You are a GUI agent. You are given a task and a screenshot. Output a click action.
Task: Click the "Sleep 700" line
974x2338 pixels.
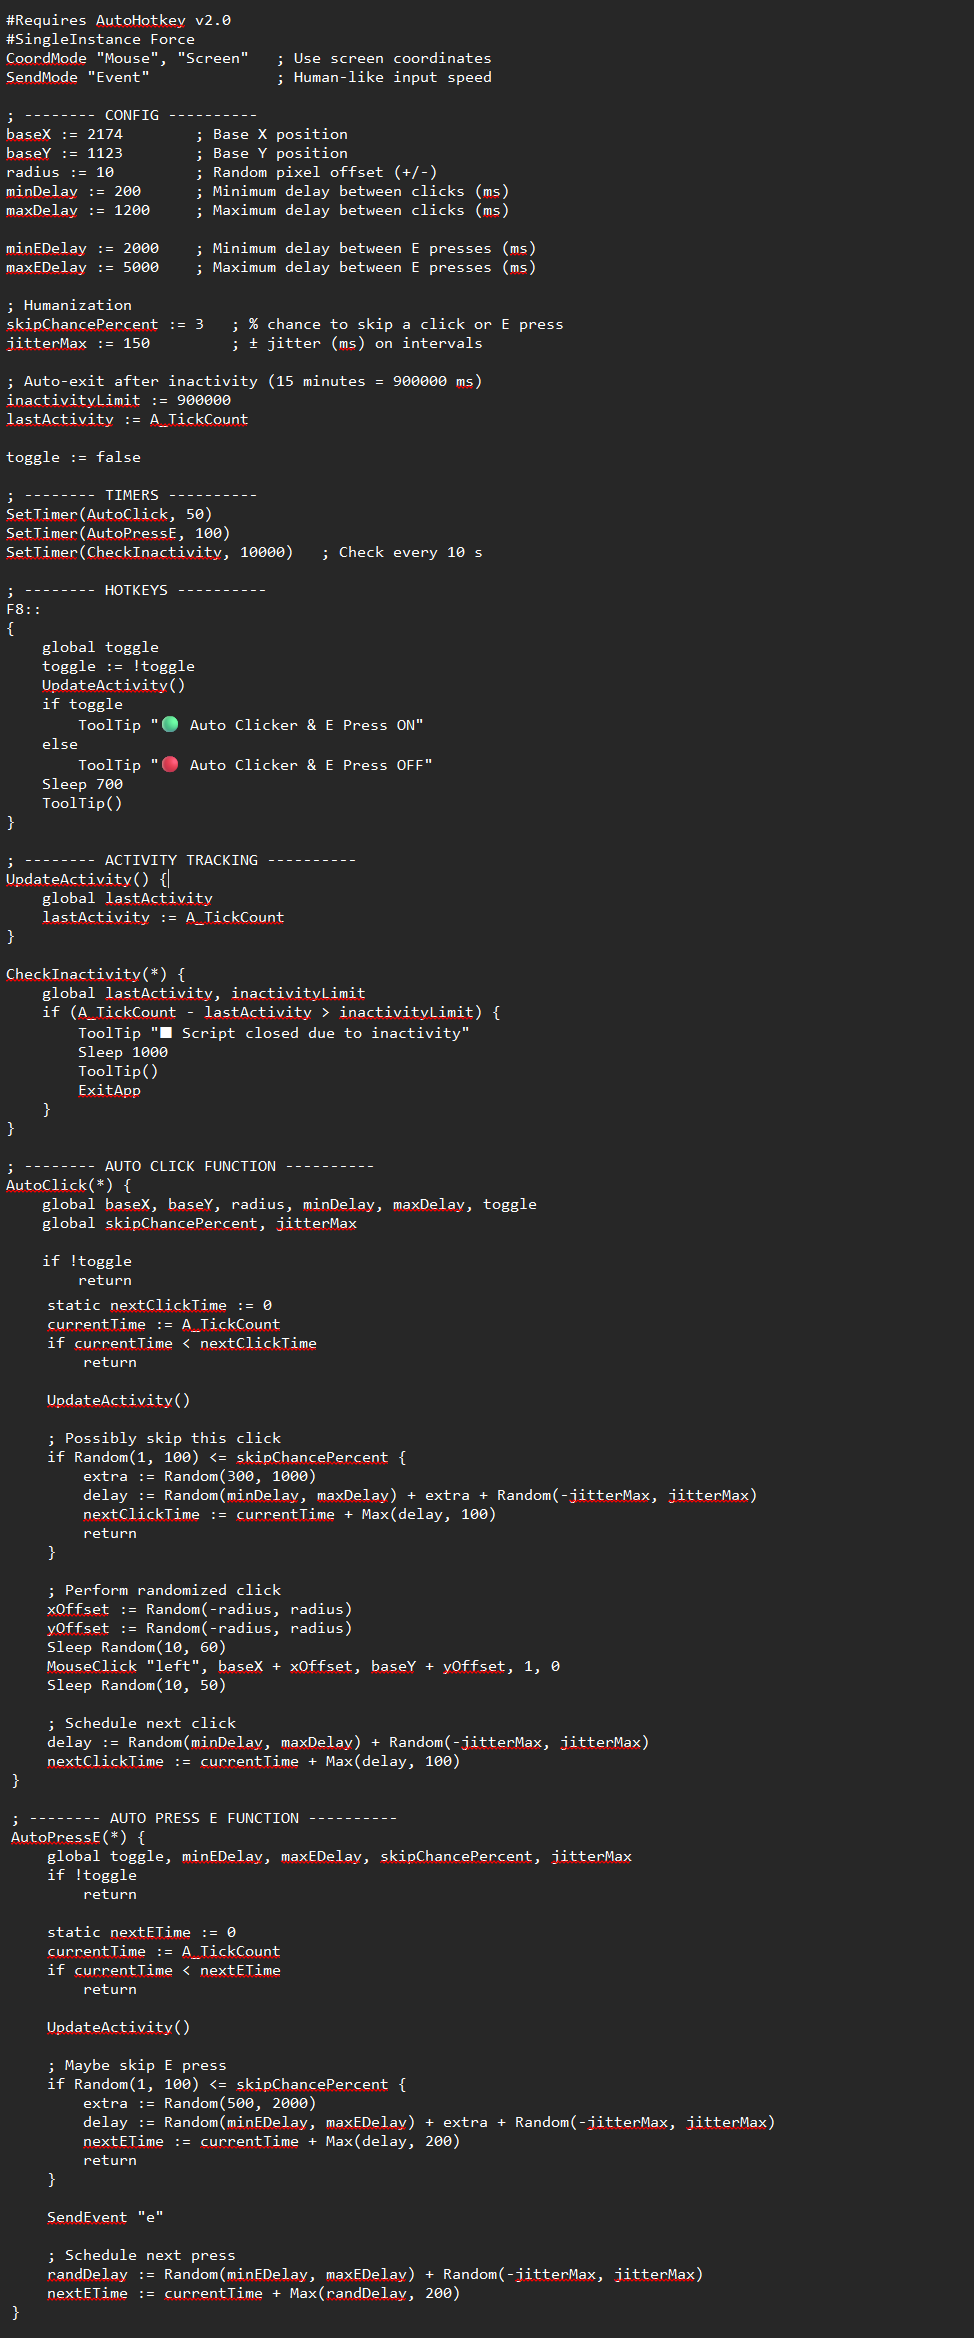click(82, 784)
